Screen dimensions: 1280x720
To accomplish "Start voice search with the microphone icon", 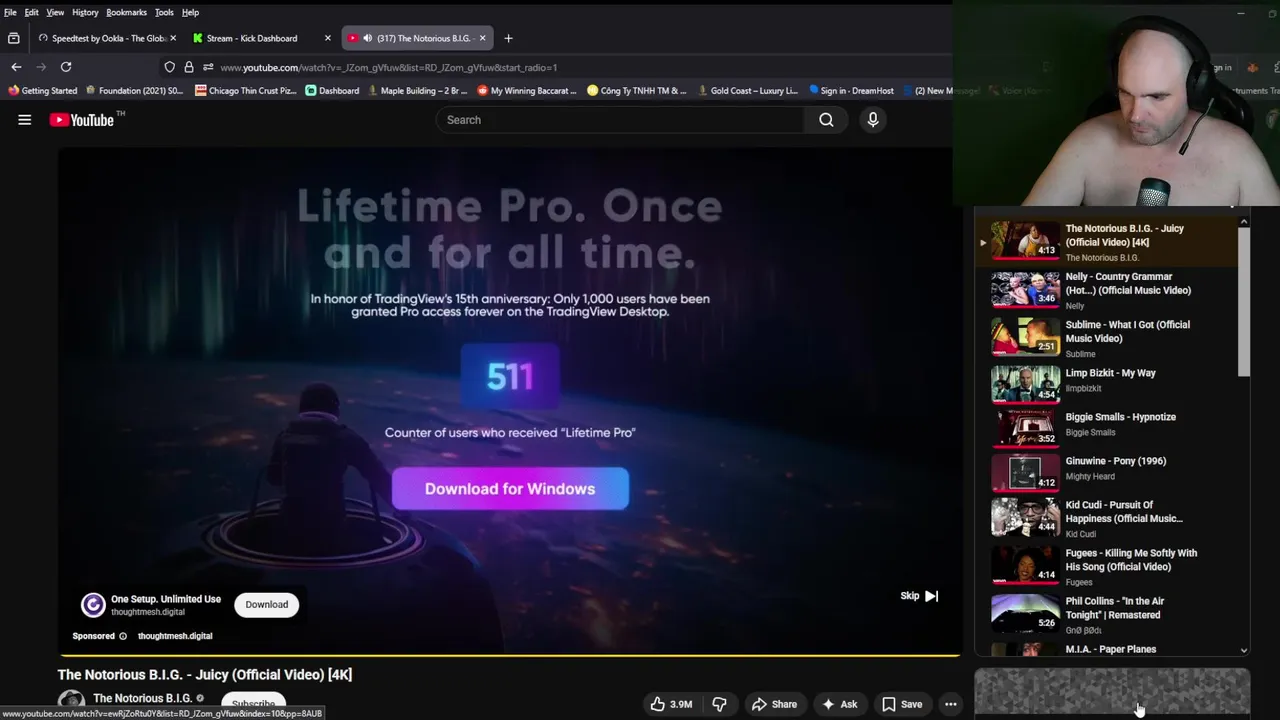I will [873, 120].
